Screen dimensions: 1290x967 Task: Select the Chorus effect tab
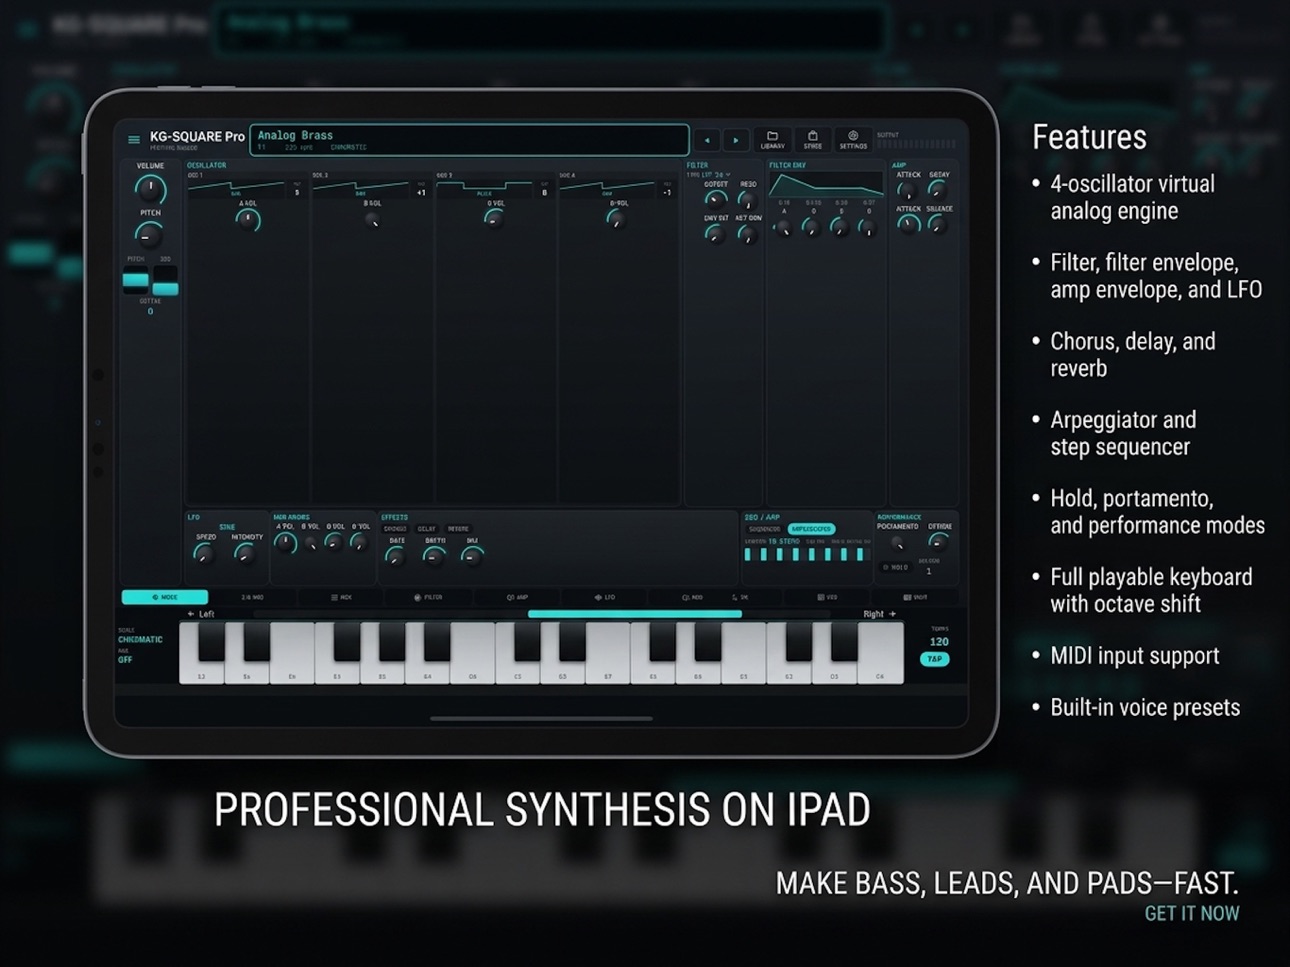(395, 529)
